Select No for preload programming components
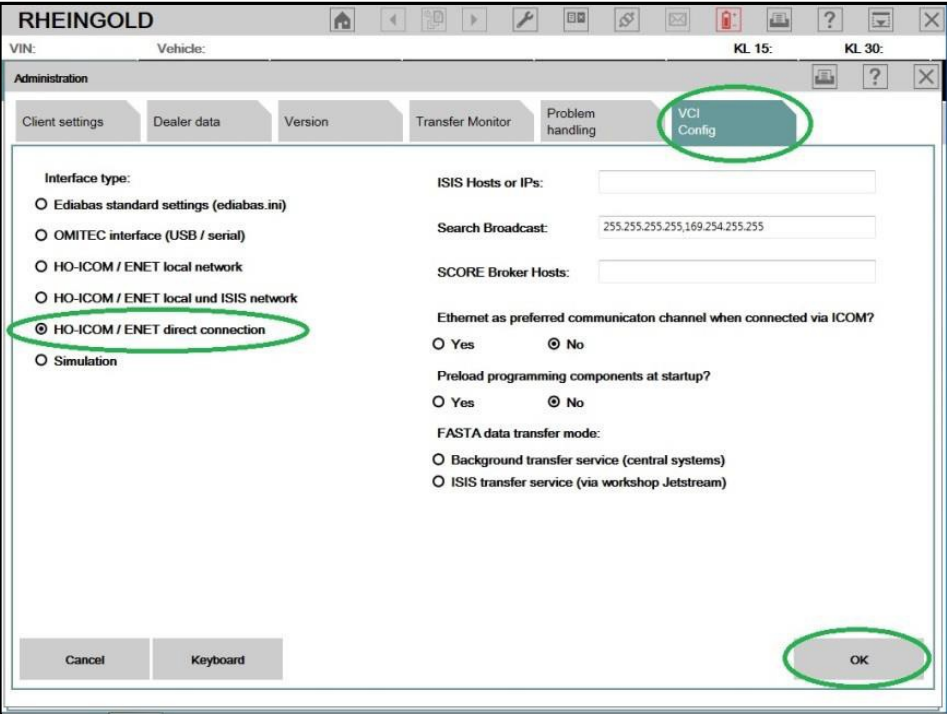The width and height of the screenshot is (947, 714). coord(554,402)
